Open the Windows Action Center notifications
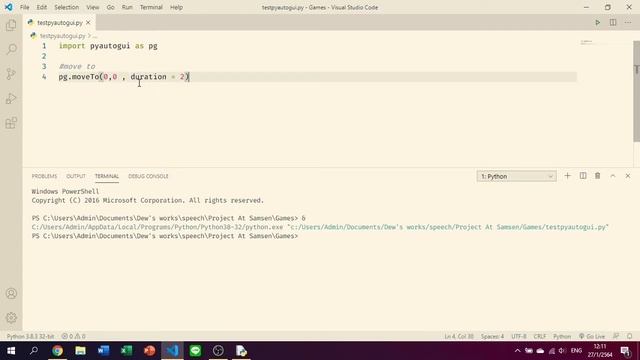This screenshot has width=640, height=360. click(x=625, y=351)
